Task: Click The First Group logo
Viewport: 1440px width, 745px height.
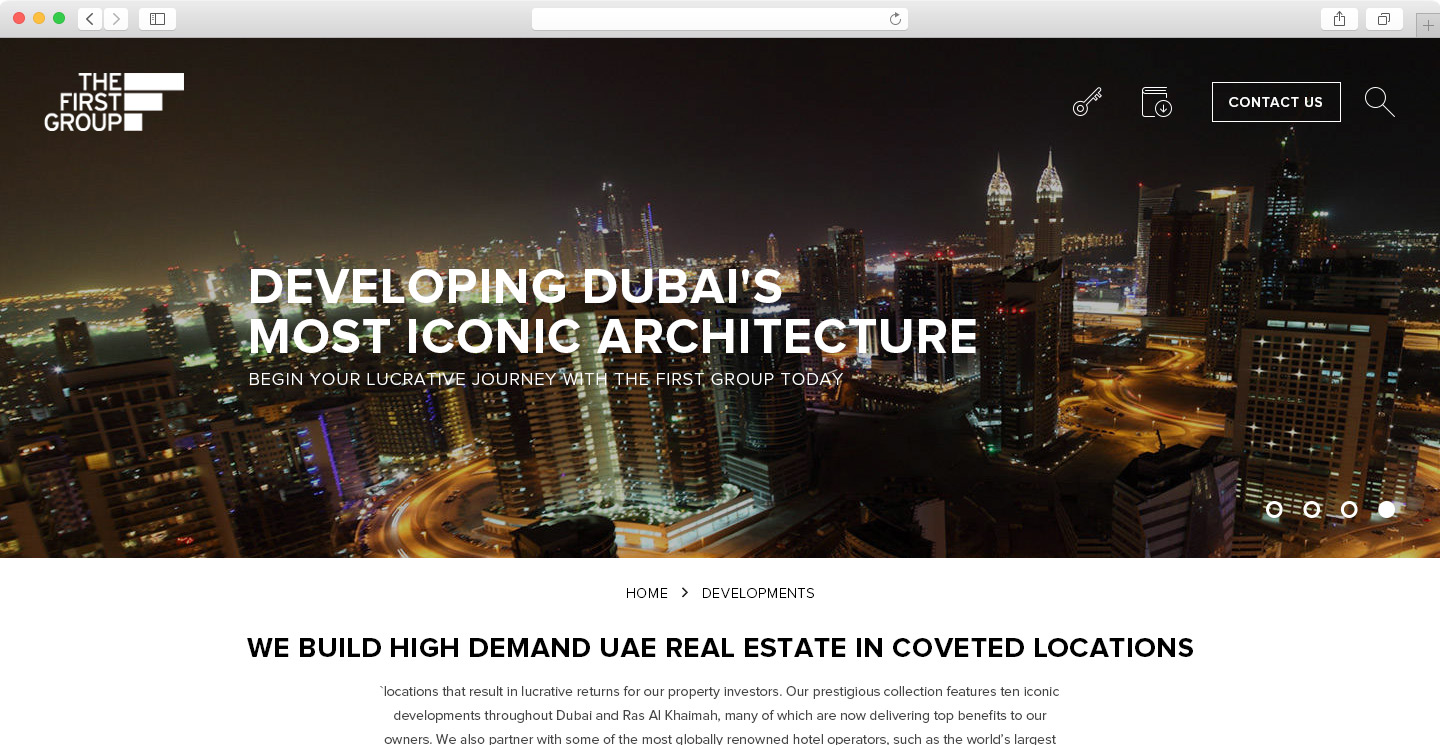Action: pos(114,102)
